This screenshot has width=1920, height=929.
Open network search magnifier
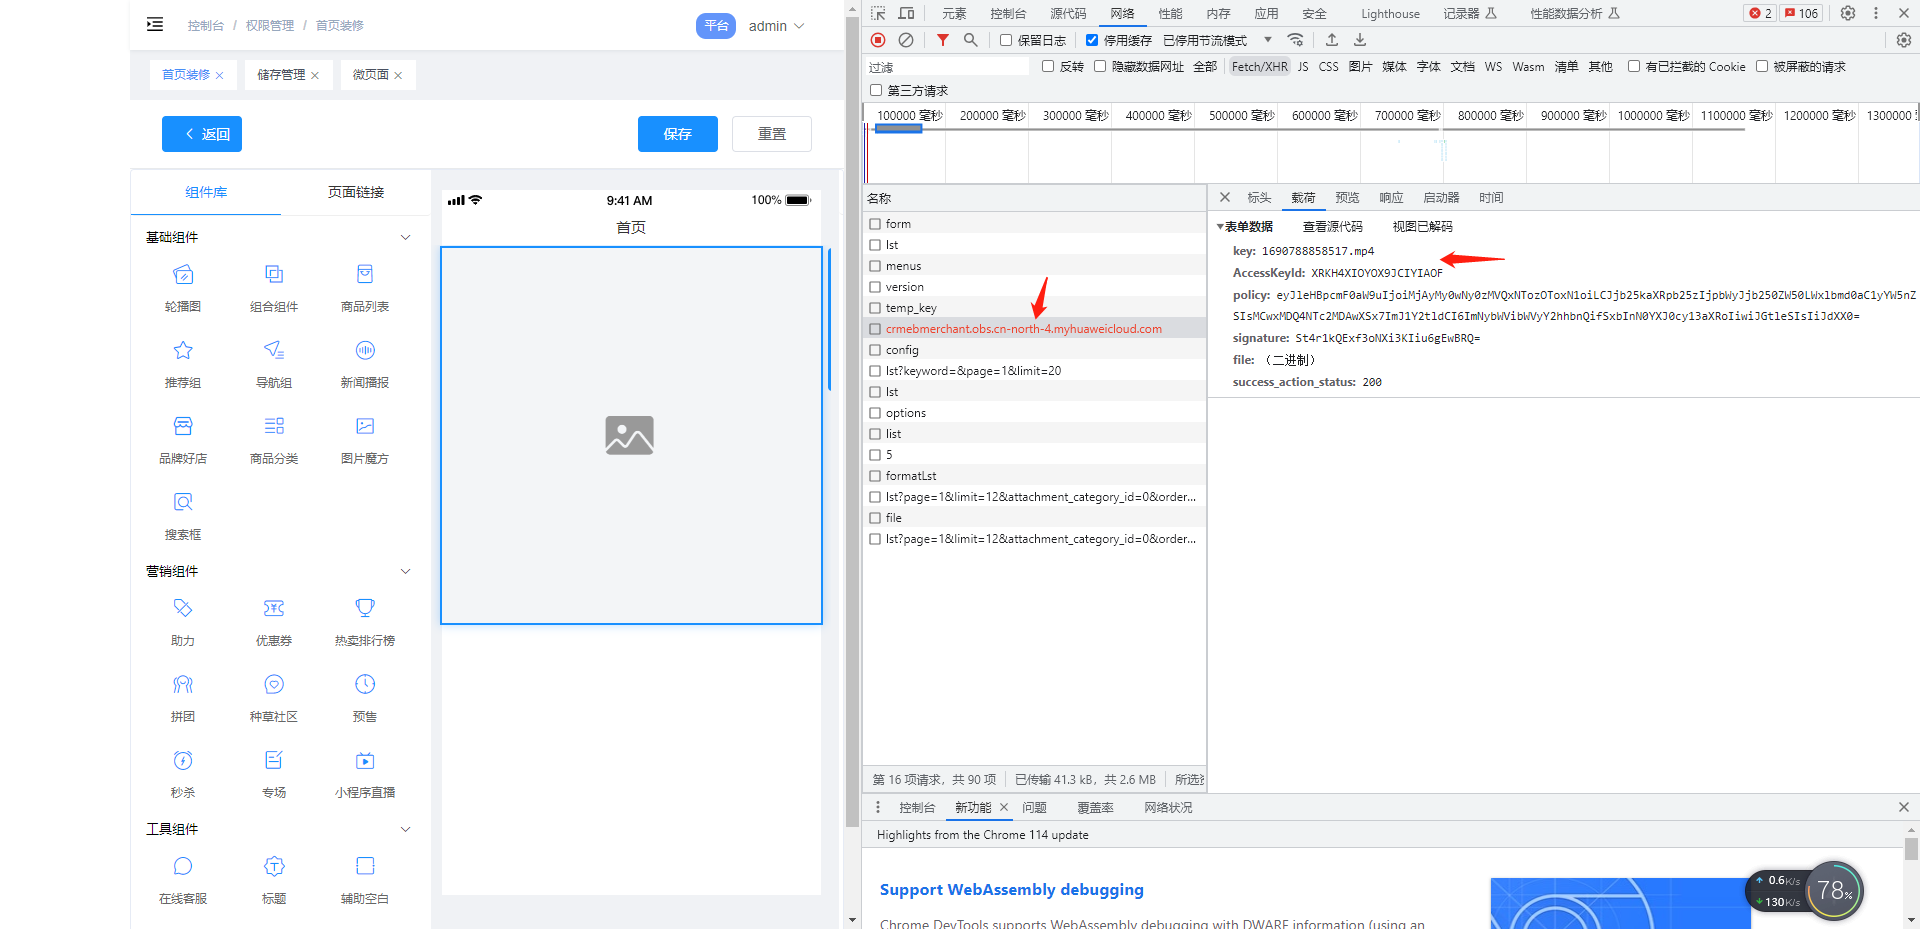click(x=970, y=40)
